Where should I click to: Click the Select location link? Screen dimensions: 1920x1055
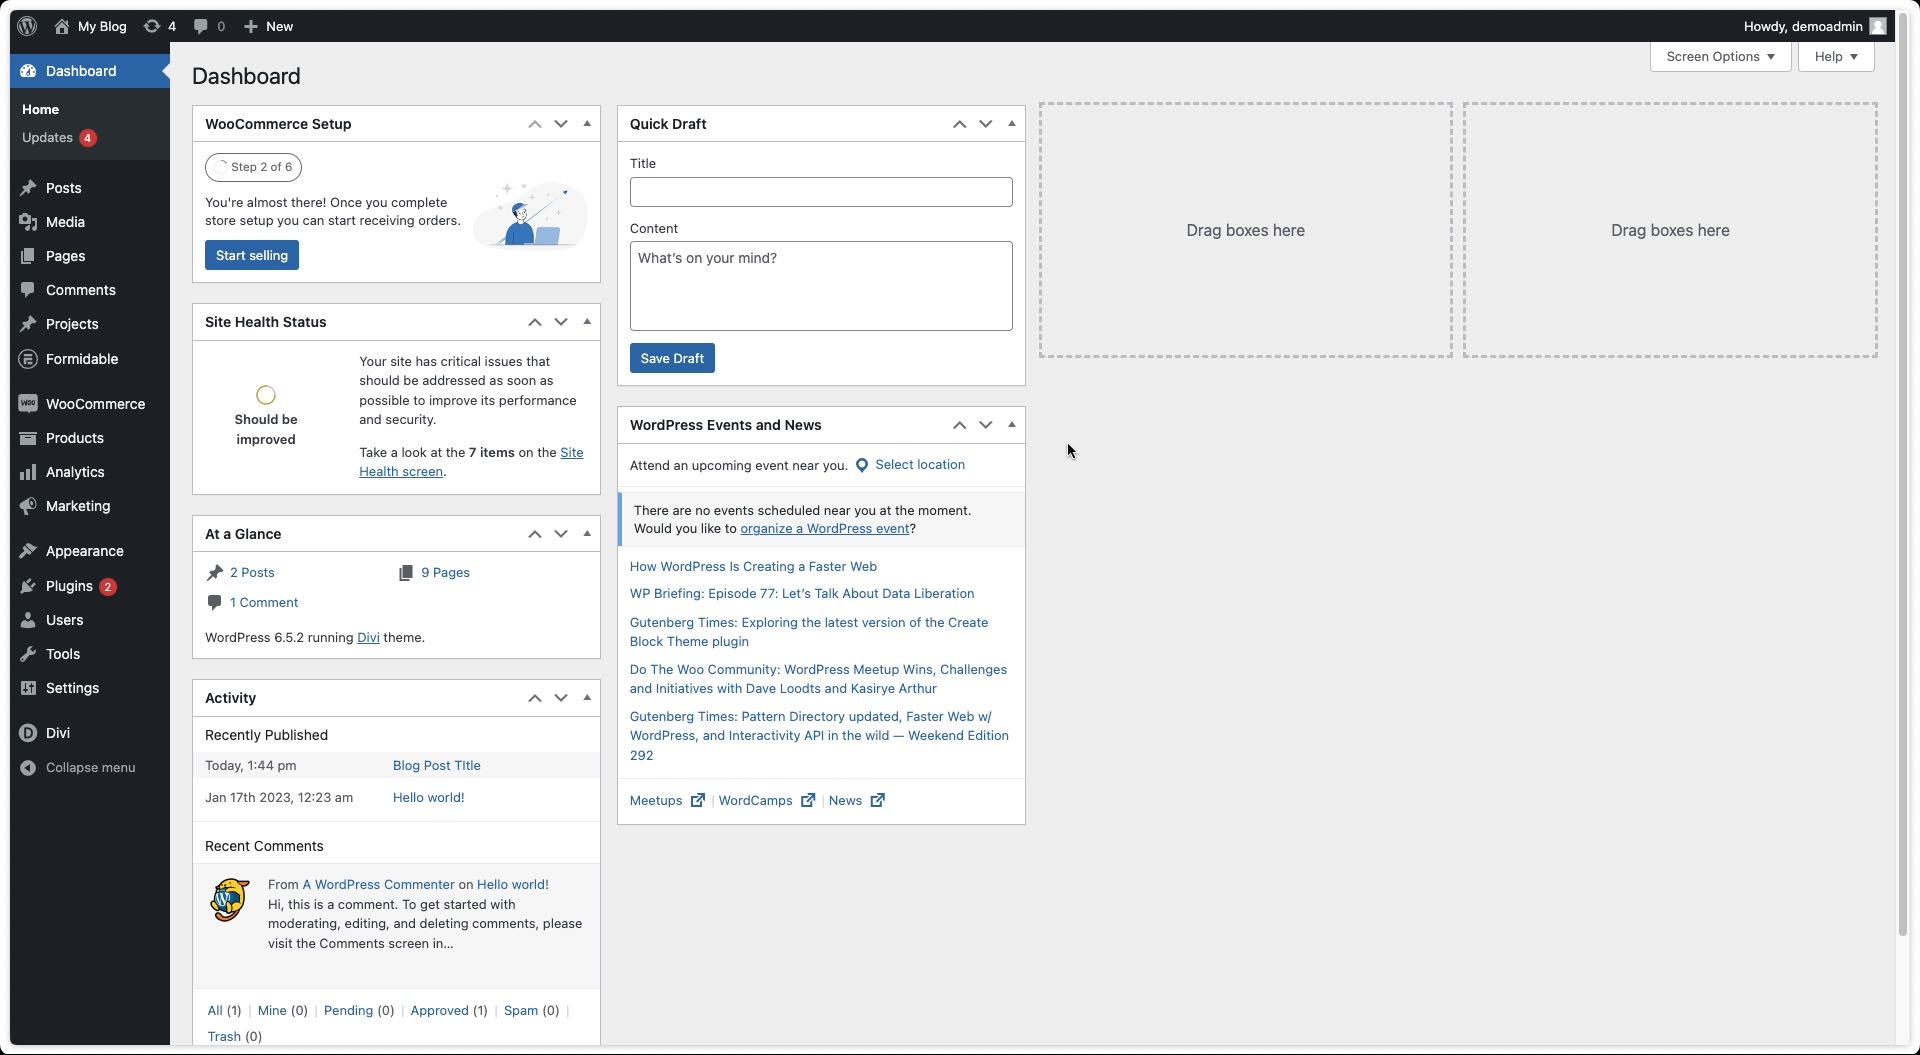pyautogui.click(x=920, y=465)
